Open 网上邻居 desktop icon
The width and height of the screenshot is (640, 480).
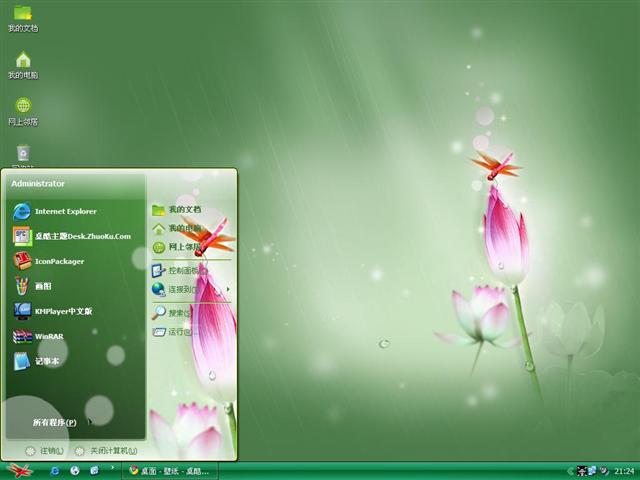point(23,111)
